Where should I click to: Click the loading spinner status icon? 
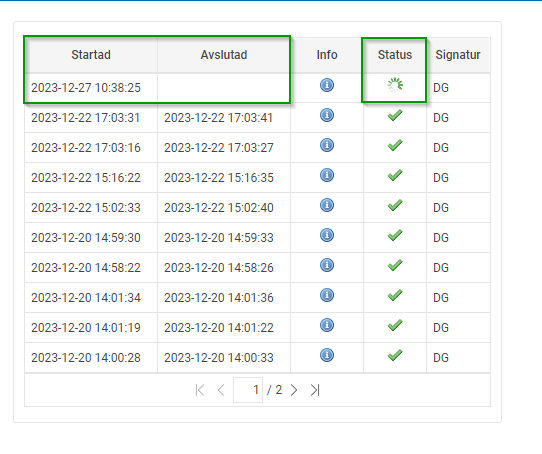pos(395,85)
